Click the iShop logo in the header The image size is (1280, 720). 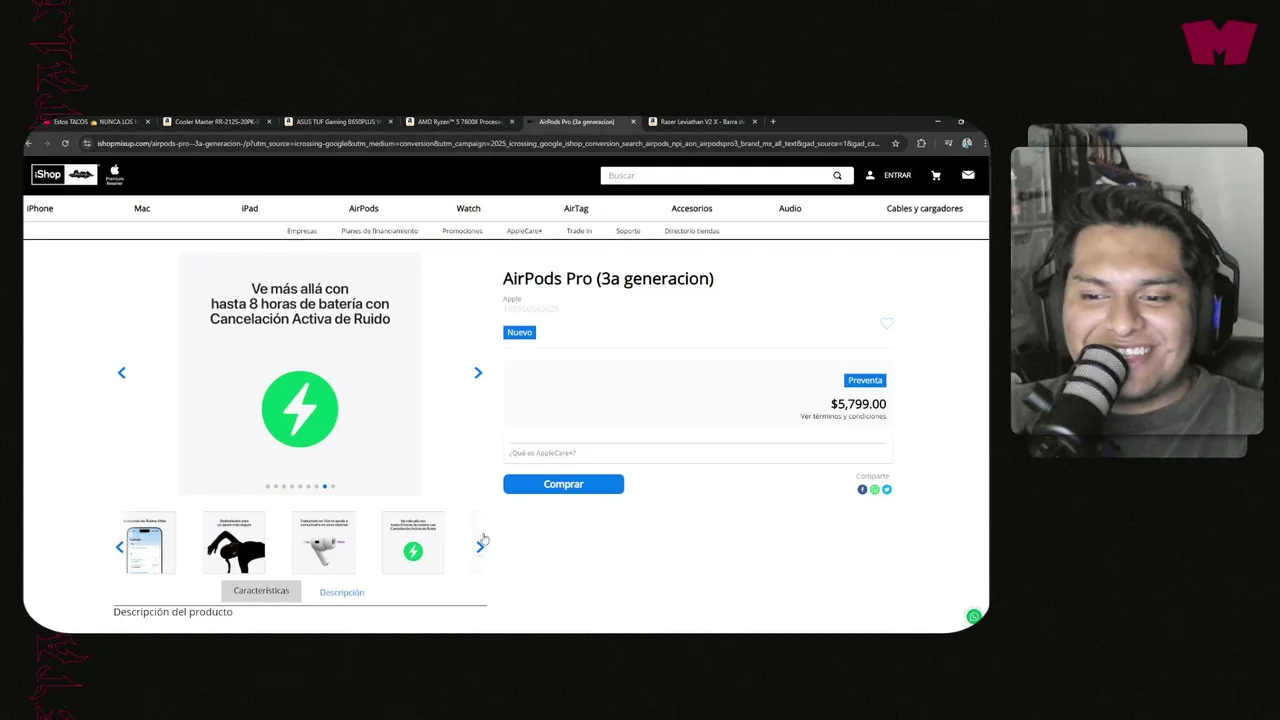64,175
